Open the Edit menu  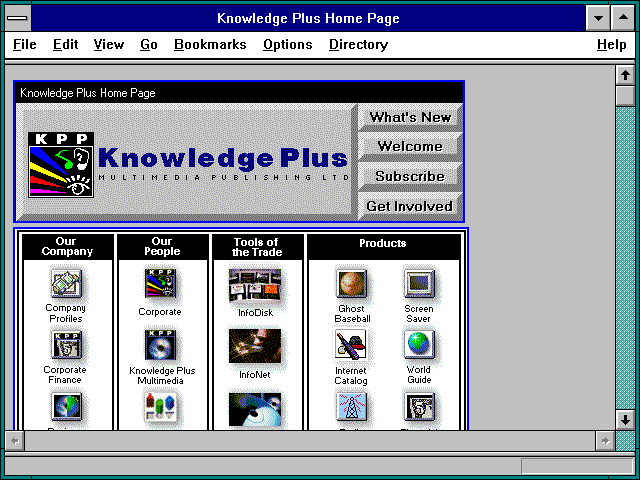coord(65,44)
